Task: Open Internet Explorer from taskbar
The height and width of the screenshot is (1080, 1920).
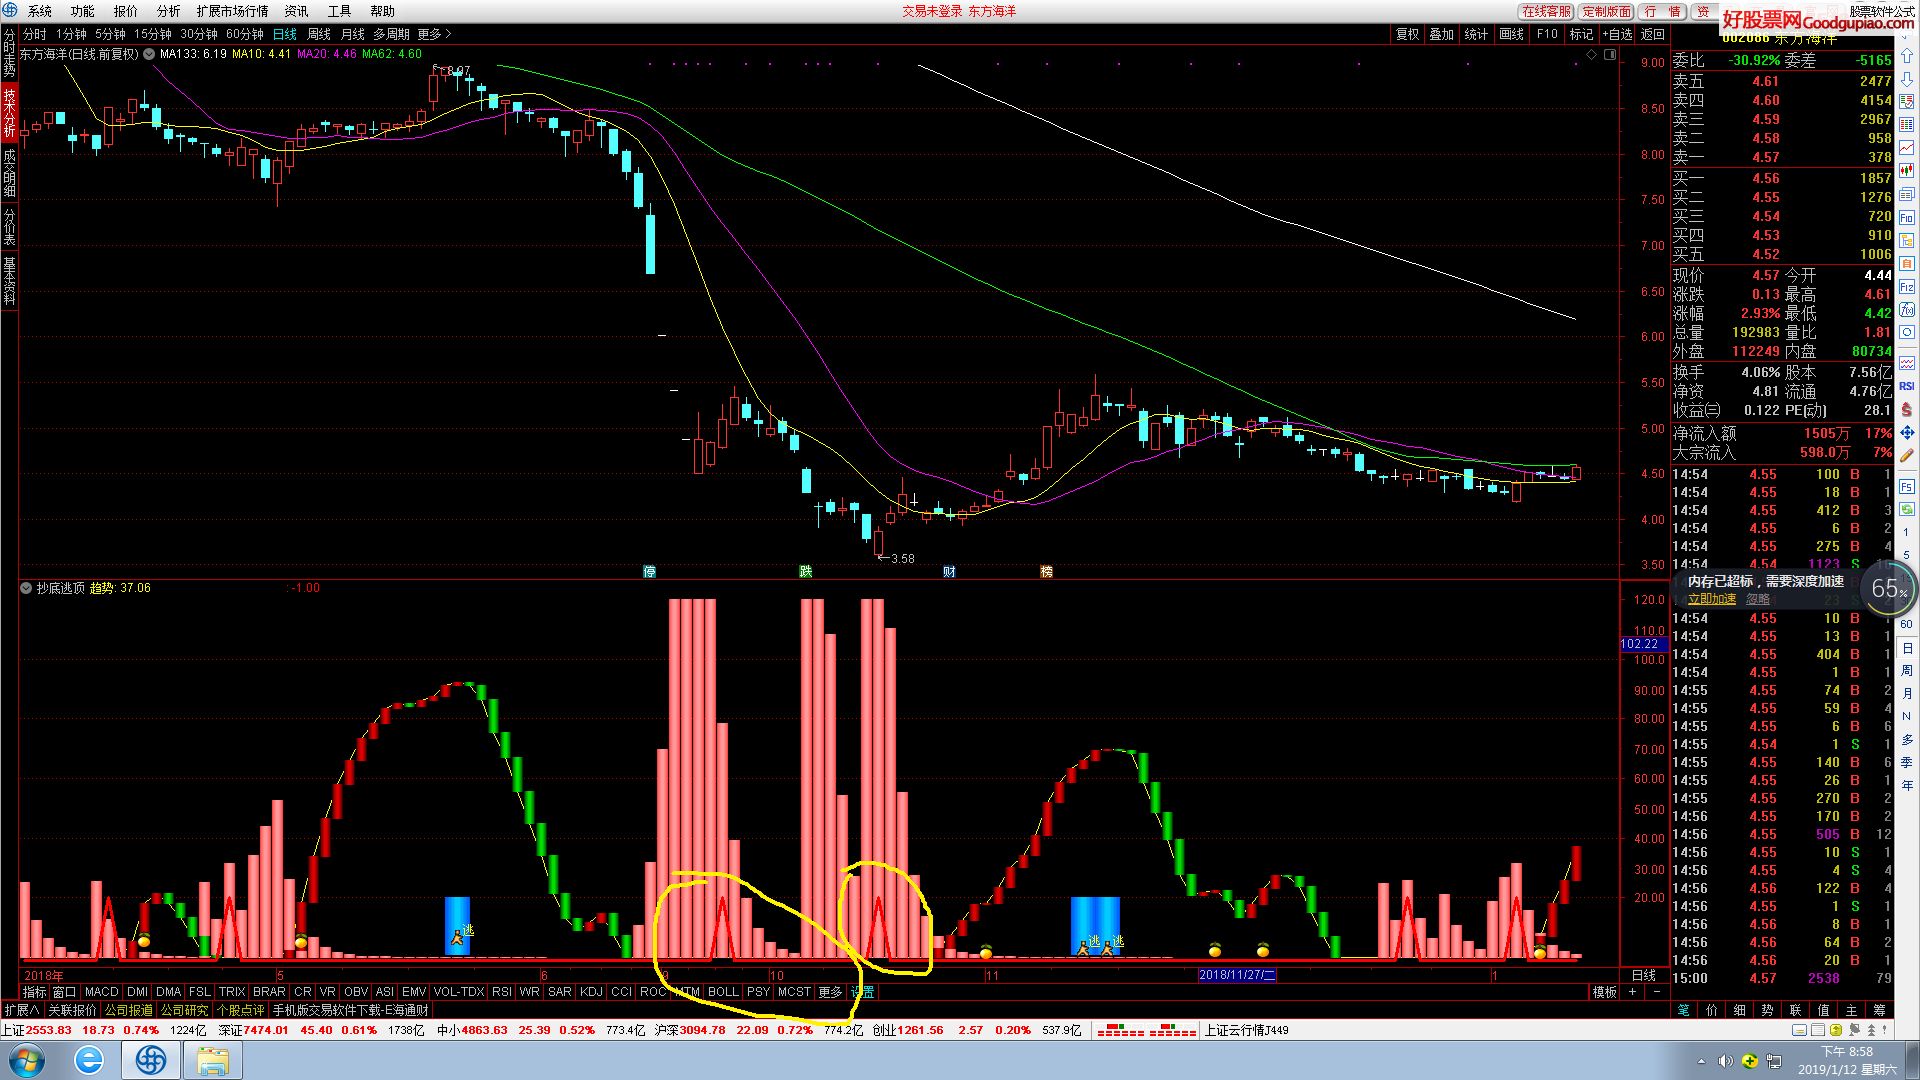Action: pos(89,1060)
